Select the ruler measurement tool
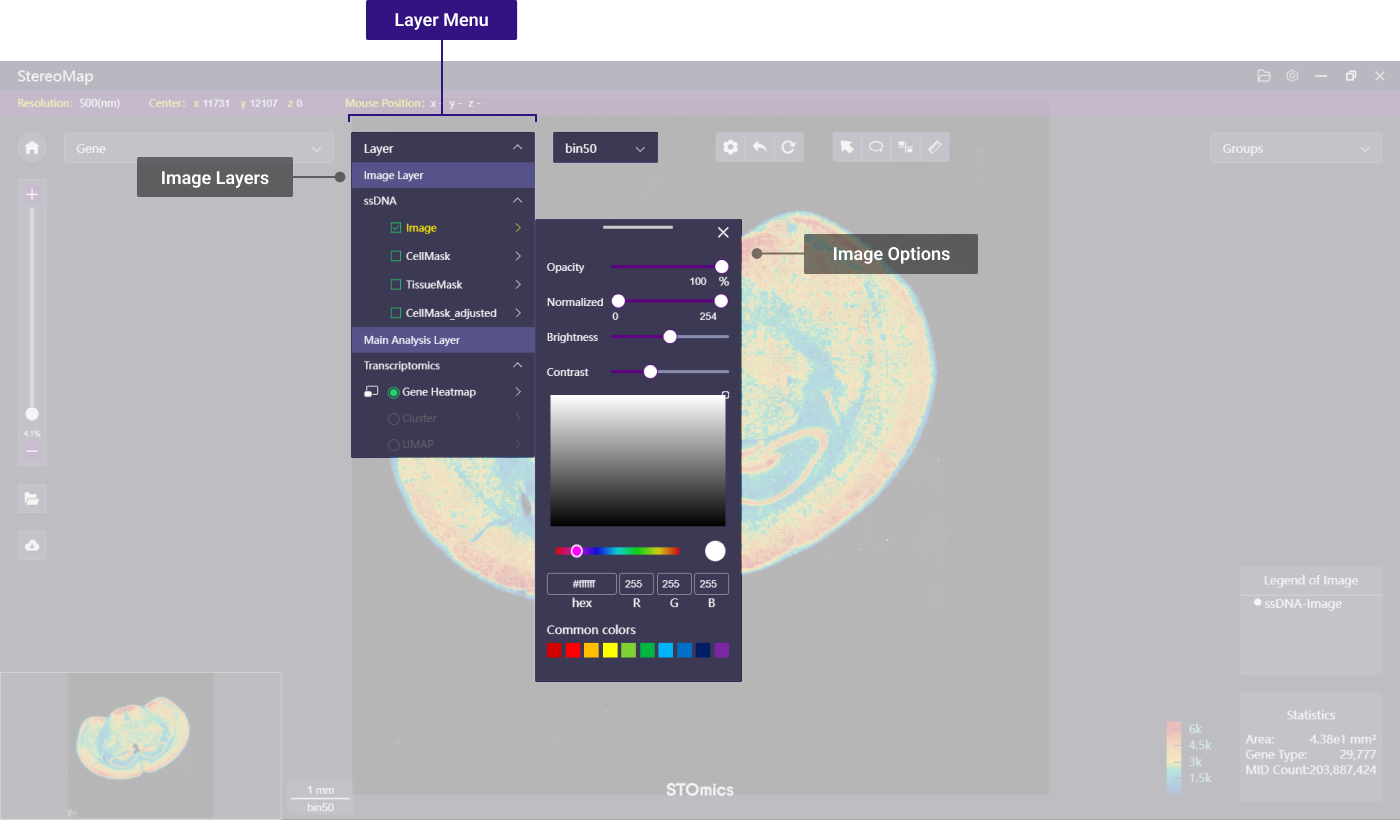 click(934, 147)
